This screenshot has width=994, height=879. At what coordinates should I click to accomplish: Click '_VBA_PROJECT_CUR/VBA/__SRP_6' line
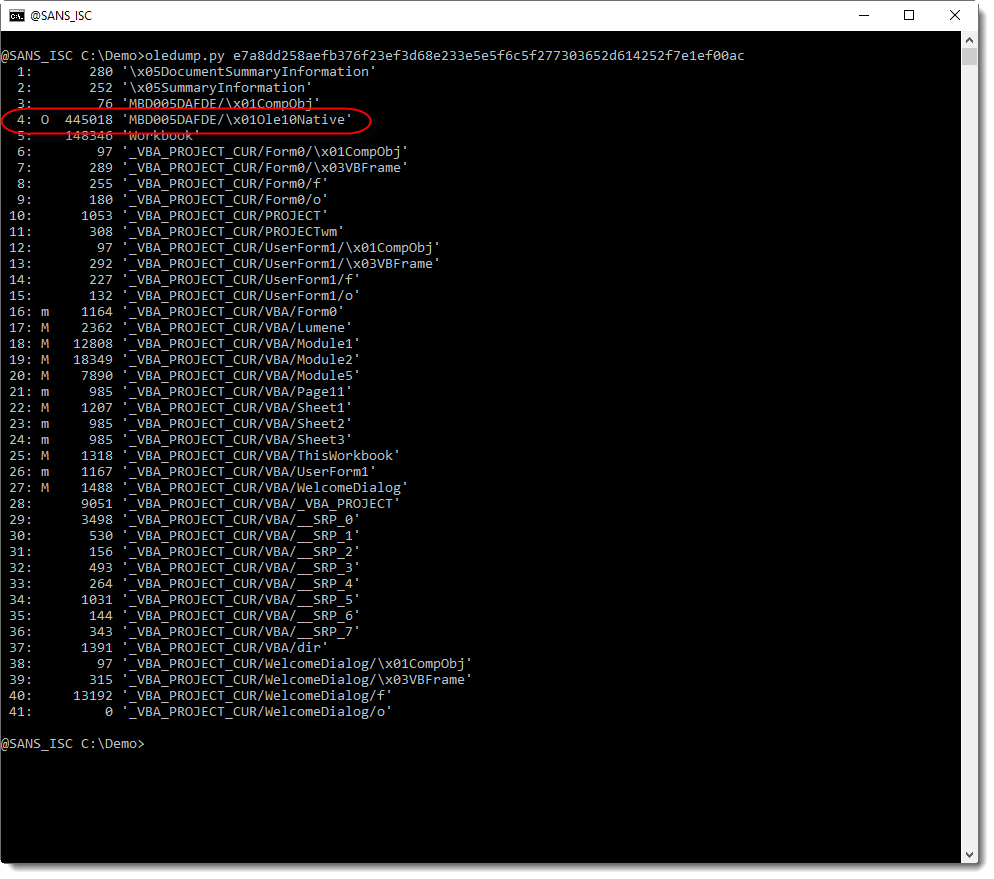[x=184, y=616]
